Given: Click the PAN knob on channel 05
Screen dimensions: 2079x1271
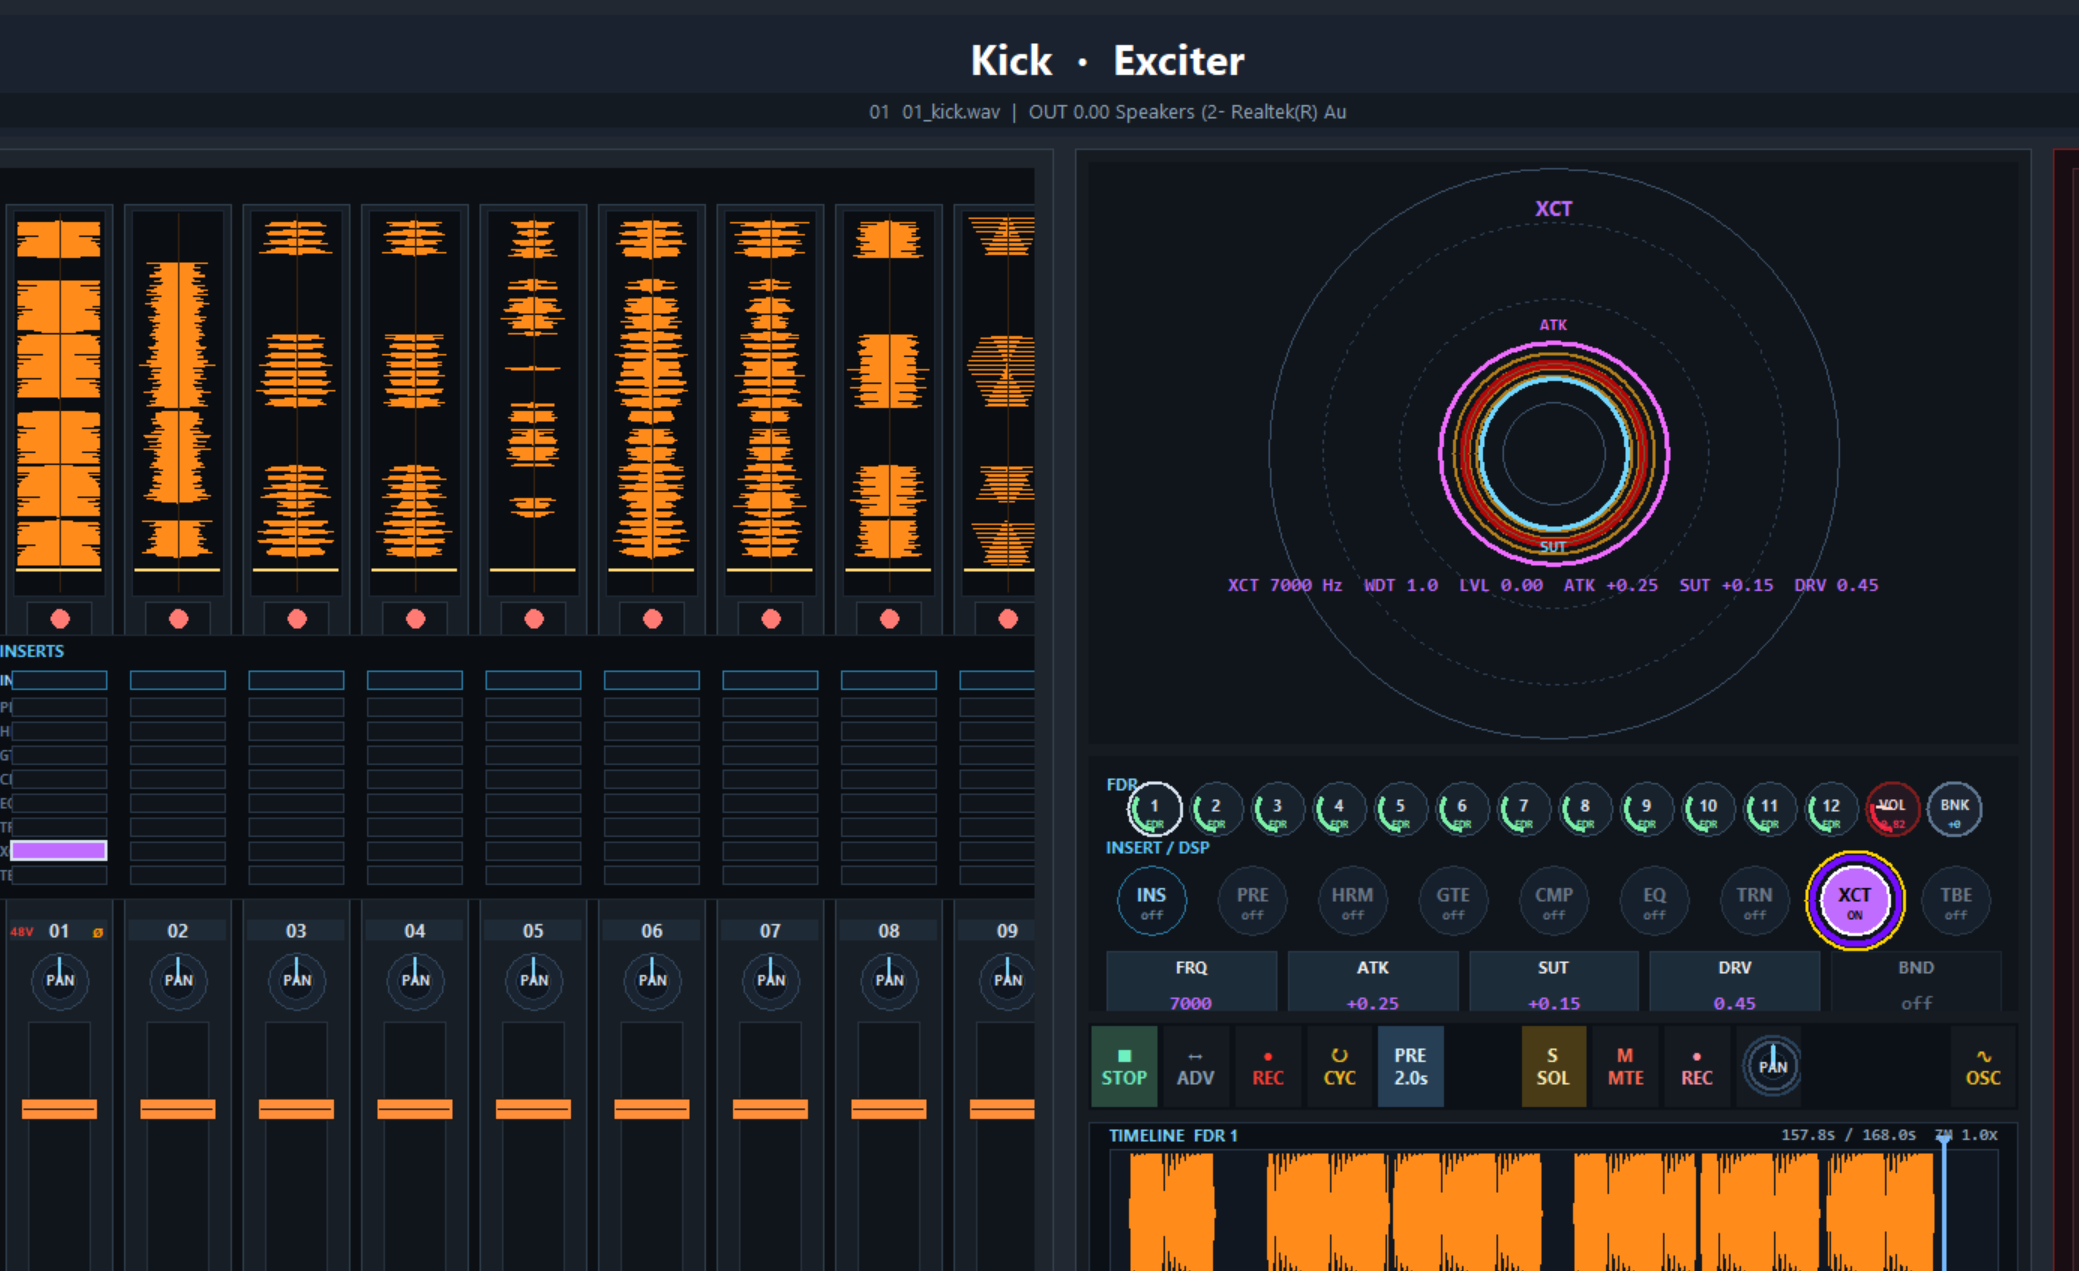Looking at the screenshot, I should (x=534, y=980).
